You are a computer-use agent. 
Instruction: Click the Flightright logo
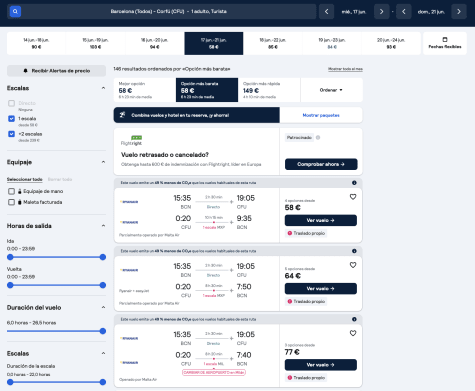click(131, 140)
